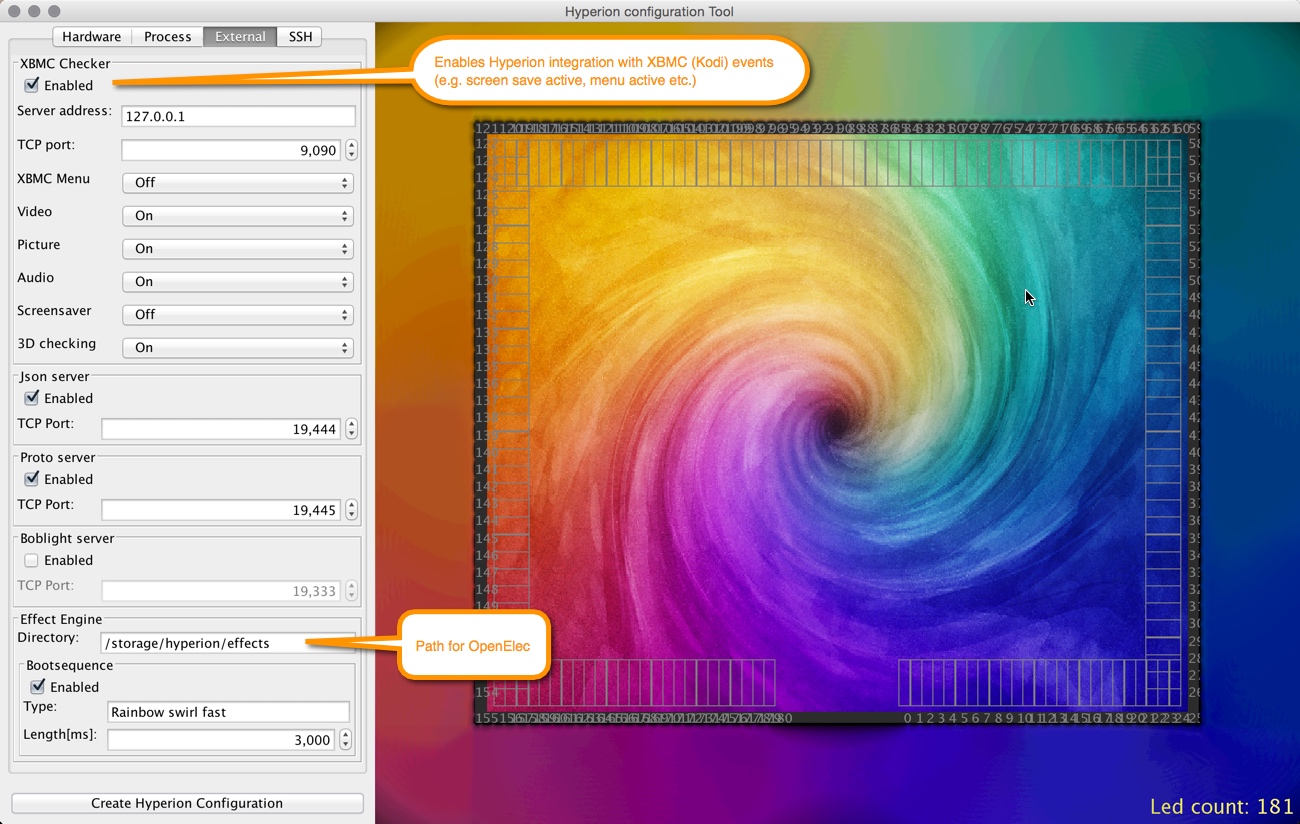Click the XBMC TCP port stepper arrows

351,150
